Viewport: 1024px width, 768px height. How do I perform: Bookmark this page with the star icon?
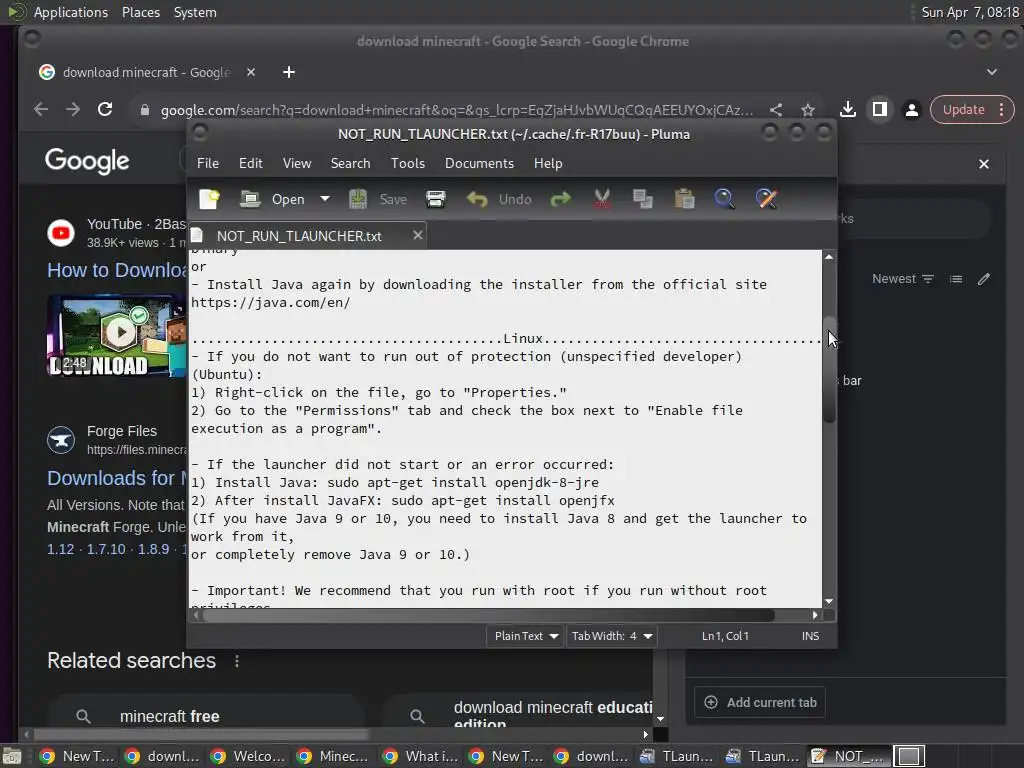point(808,110)
